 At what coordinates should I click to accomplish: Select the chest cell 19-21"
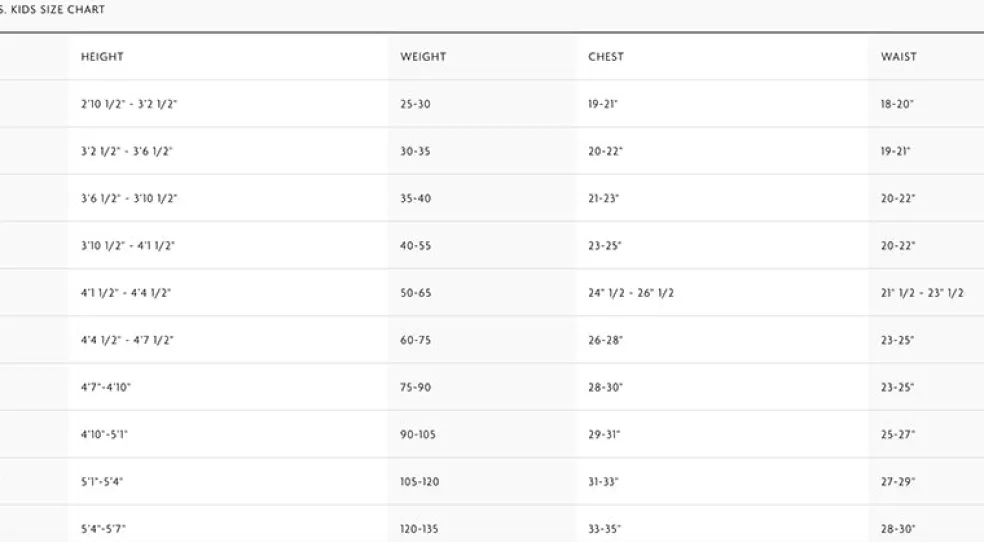(x=604, y=104)
